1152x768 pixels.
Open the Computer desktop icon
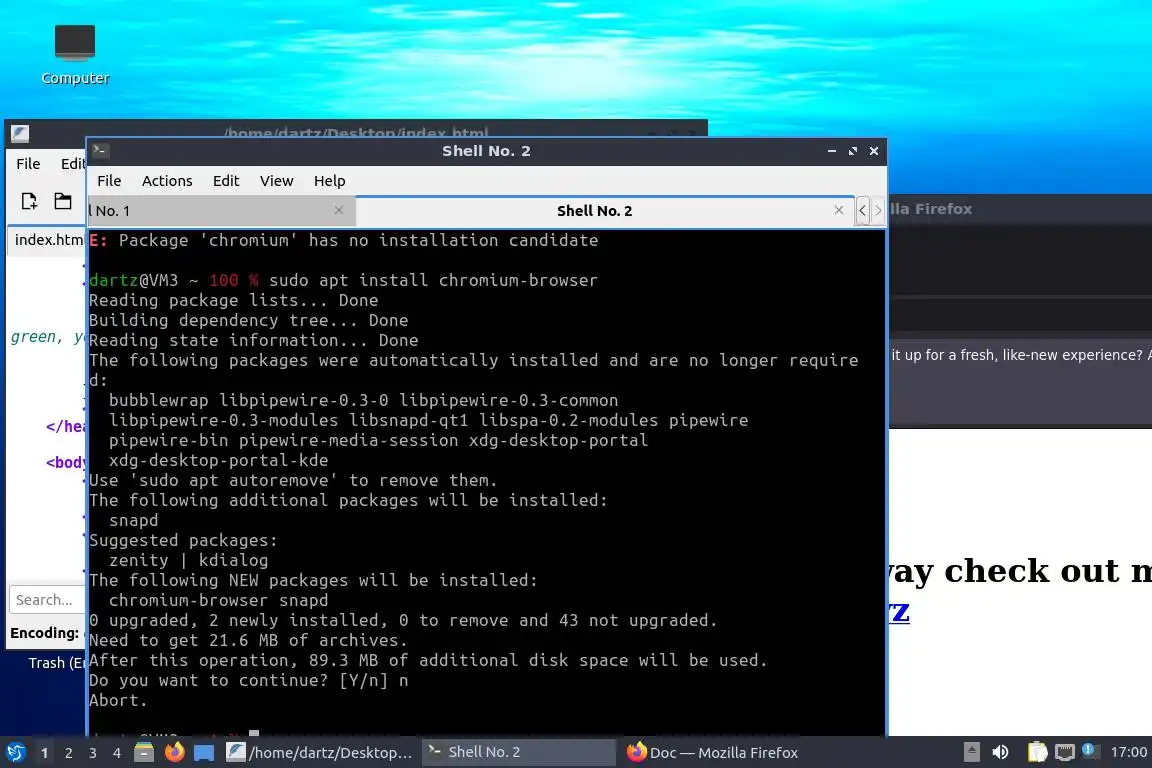point(75,54)
